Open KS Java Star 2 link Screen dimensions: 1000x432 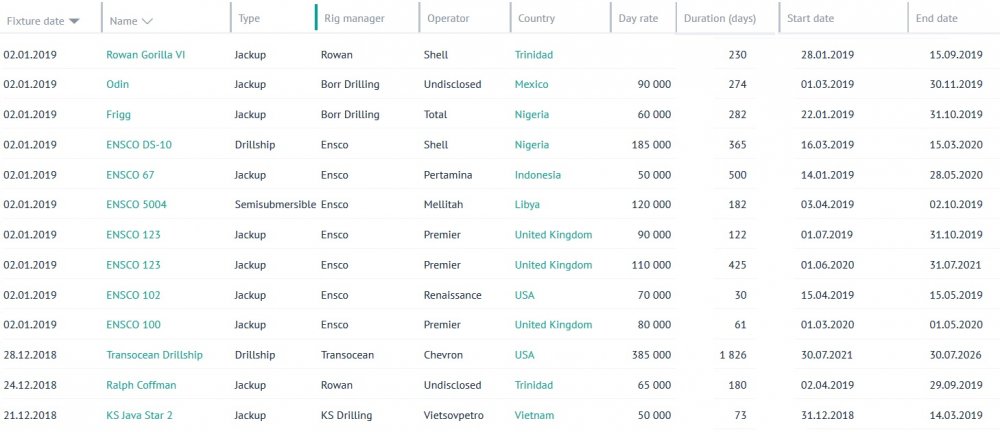[x=139, y=415]
